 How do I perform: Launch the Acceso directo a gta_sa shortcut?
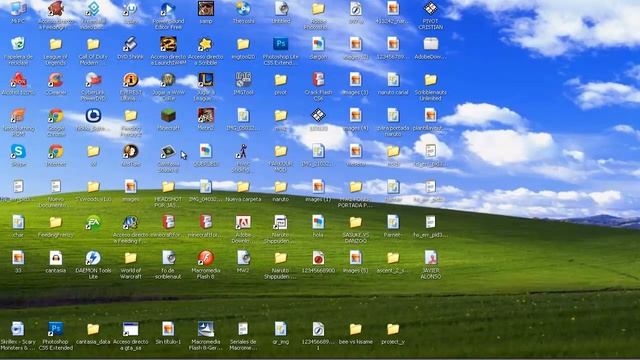(x=131, y=329)
